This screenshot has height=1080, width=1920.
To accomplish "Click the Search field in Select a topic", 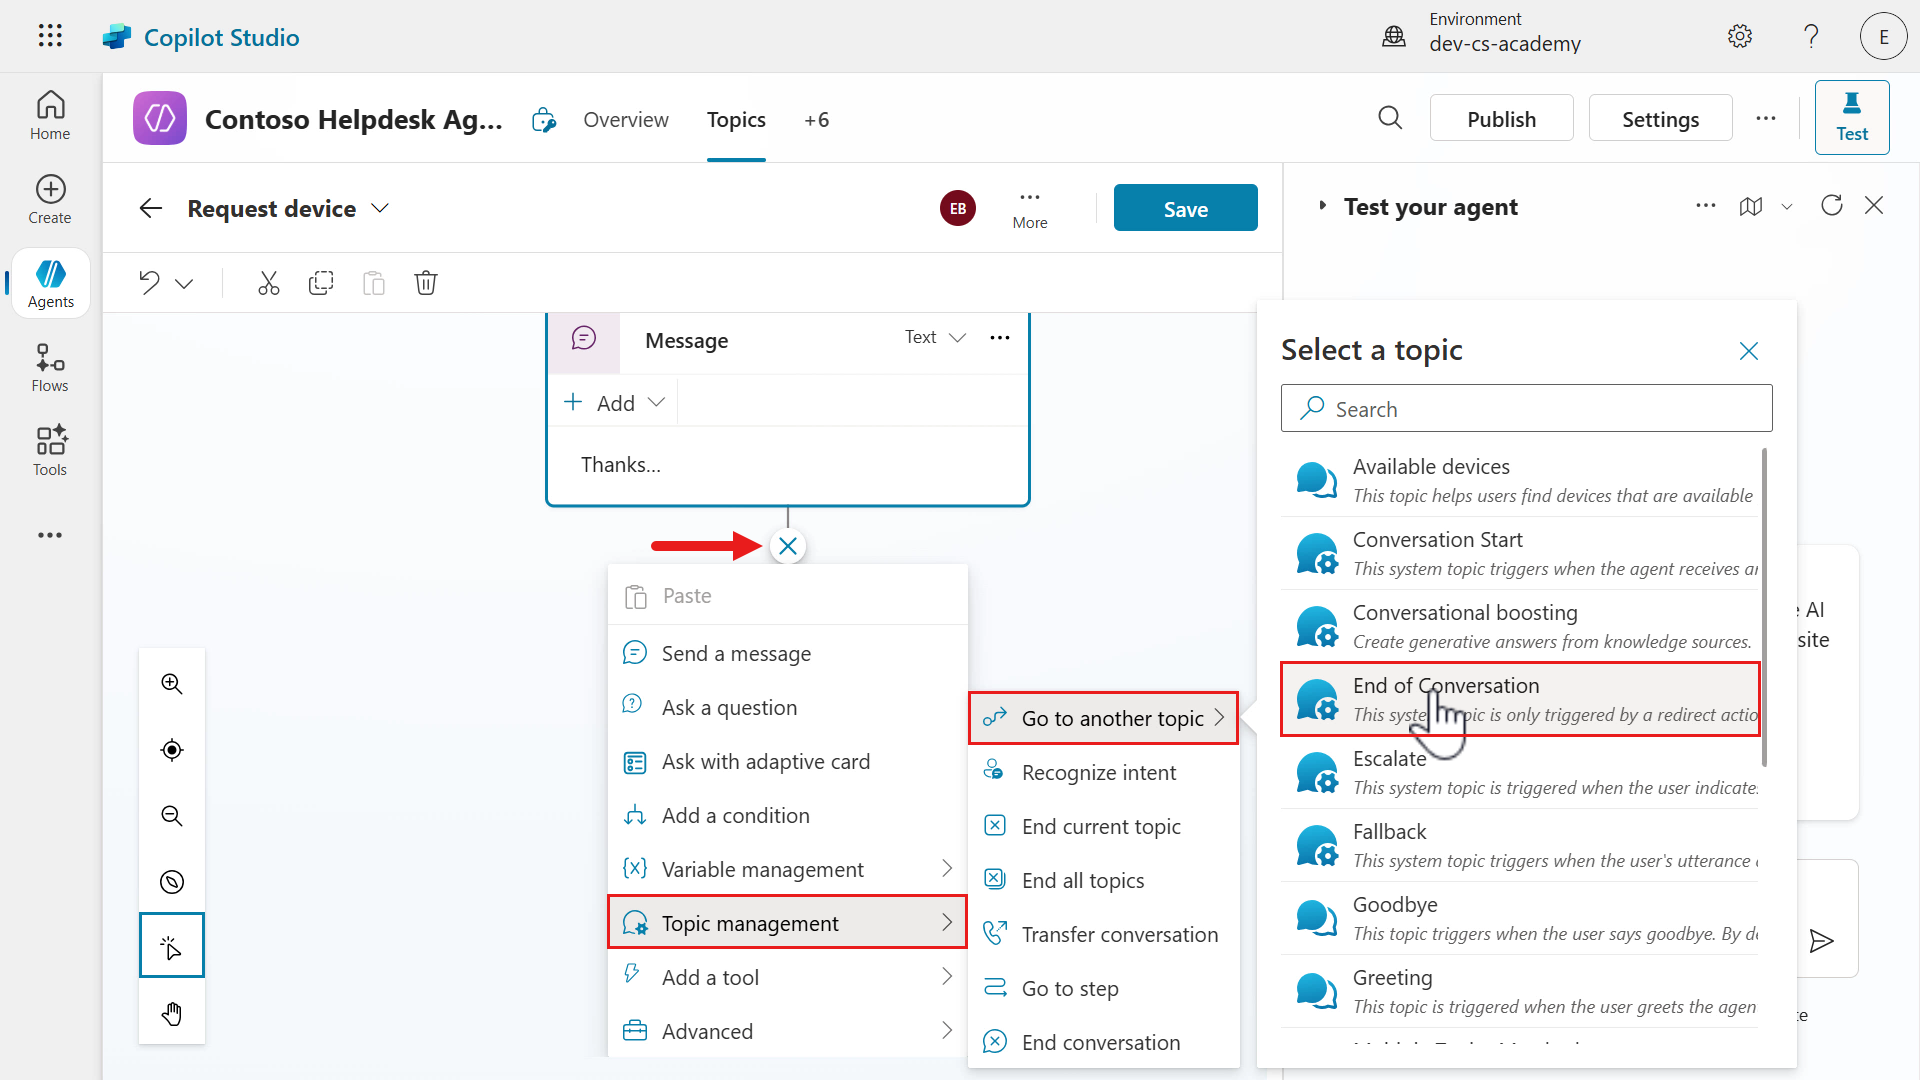I will click(1526, 409).
